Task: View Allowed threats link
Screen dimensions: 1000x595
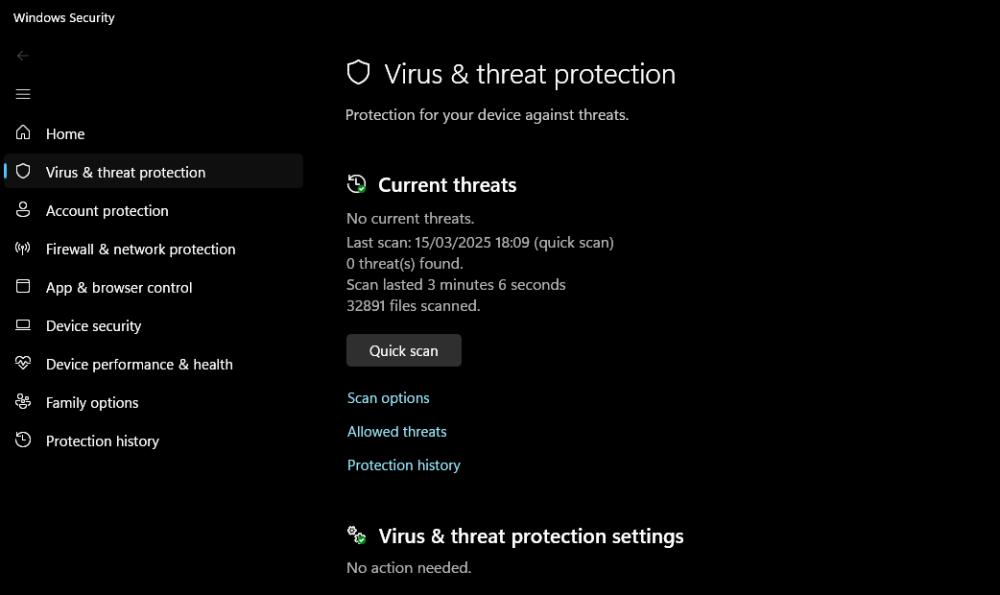Action: pyautogui.click(x=397, y=432)
